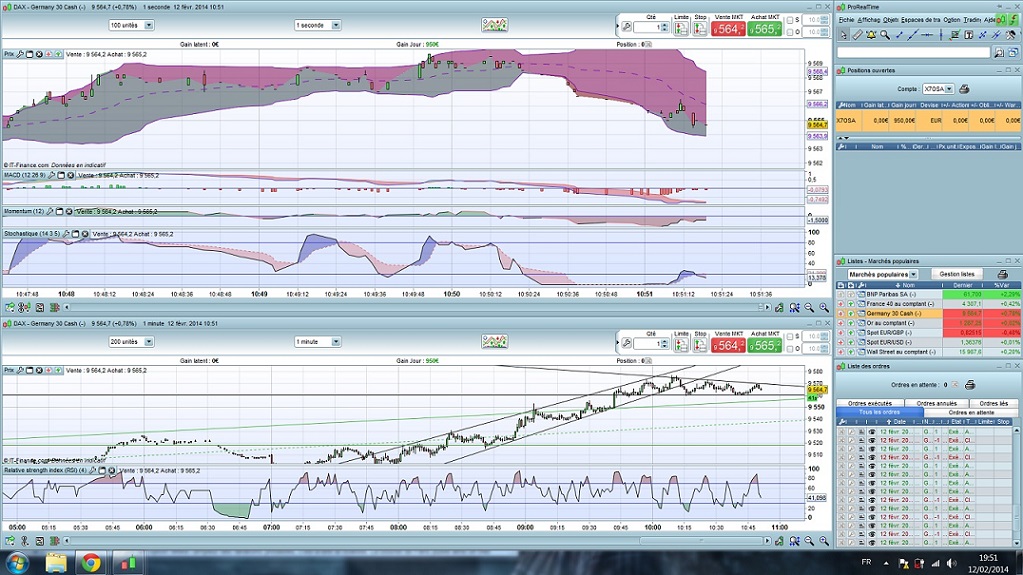Close the RSI indicator panel
Viewport: 1023px width, 575px height.
(112, 471)
